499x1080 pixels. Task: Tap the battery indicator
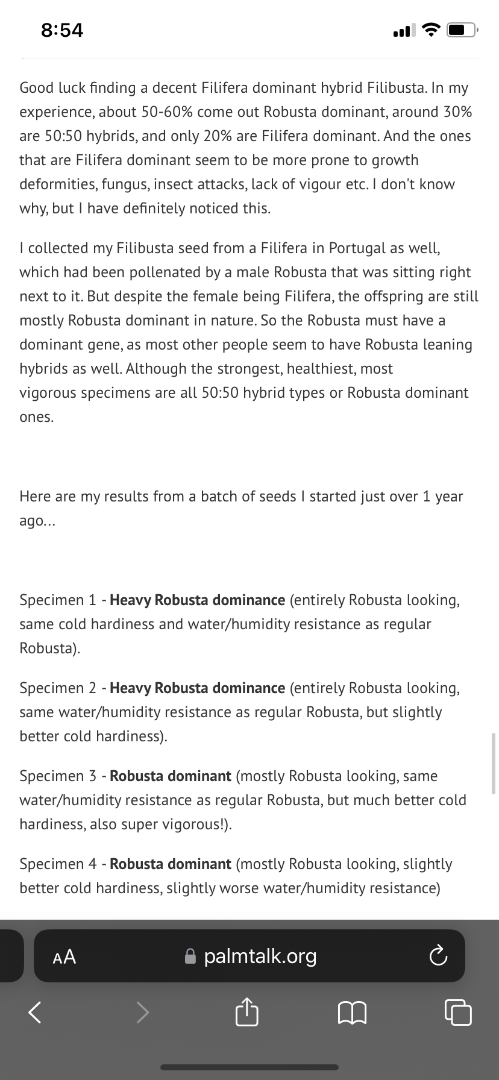(462, 30)
